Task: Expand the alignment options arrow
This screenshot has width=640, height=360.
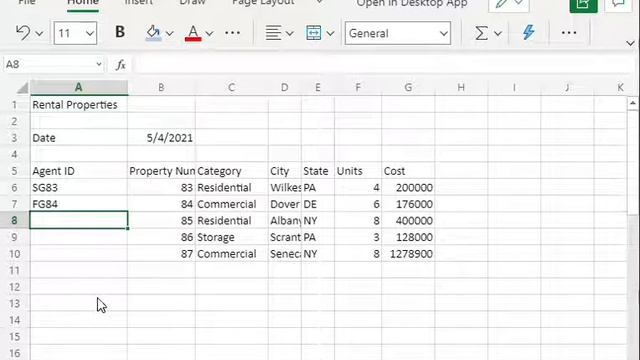Action: (x=289, y=33)
